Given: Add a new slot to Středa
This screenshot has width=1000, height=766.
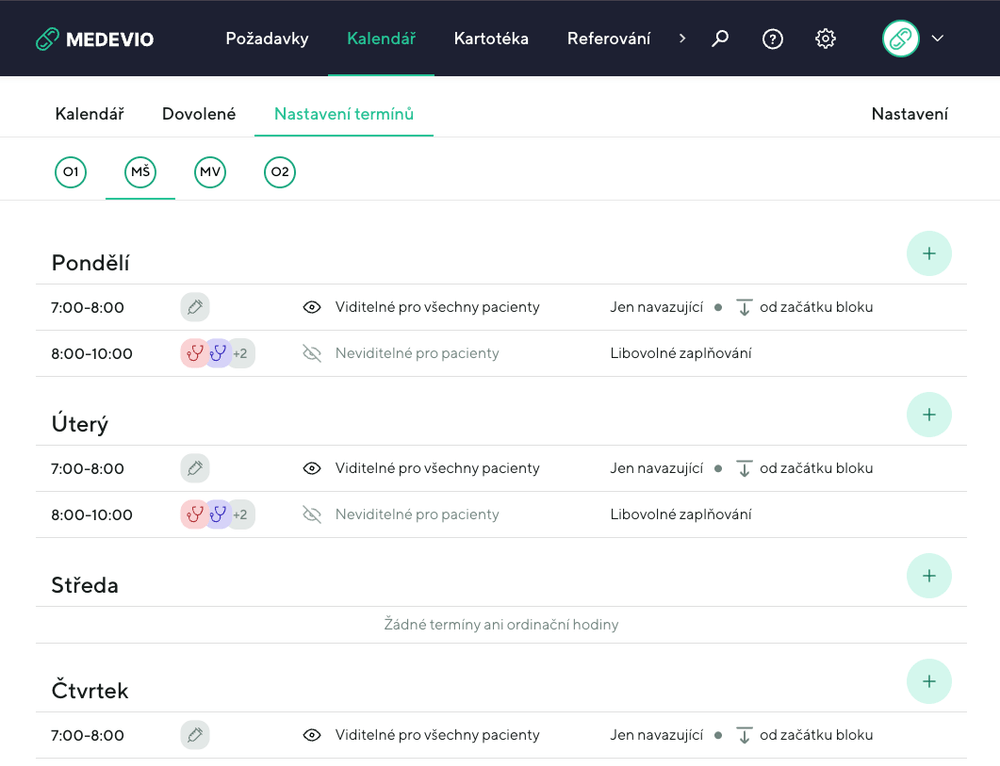Looking at the screenshot, I should point(928,576).
